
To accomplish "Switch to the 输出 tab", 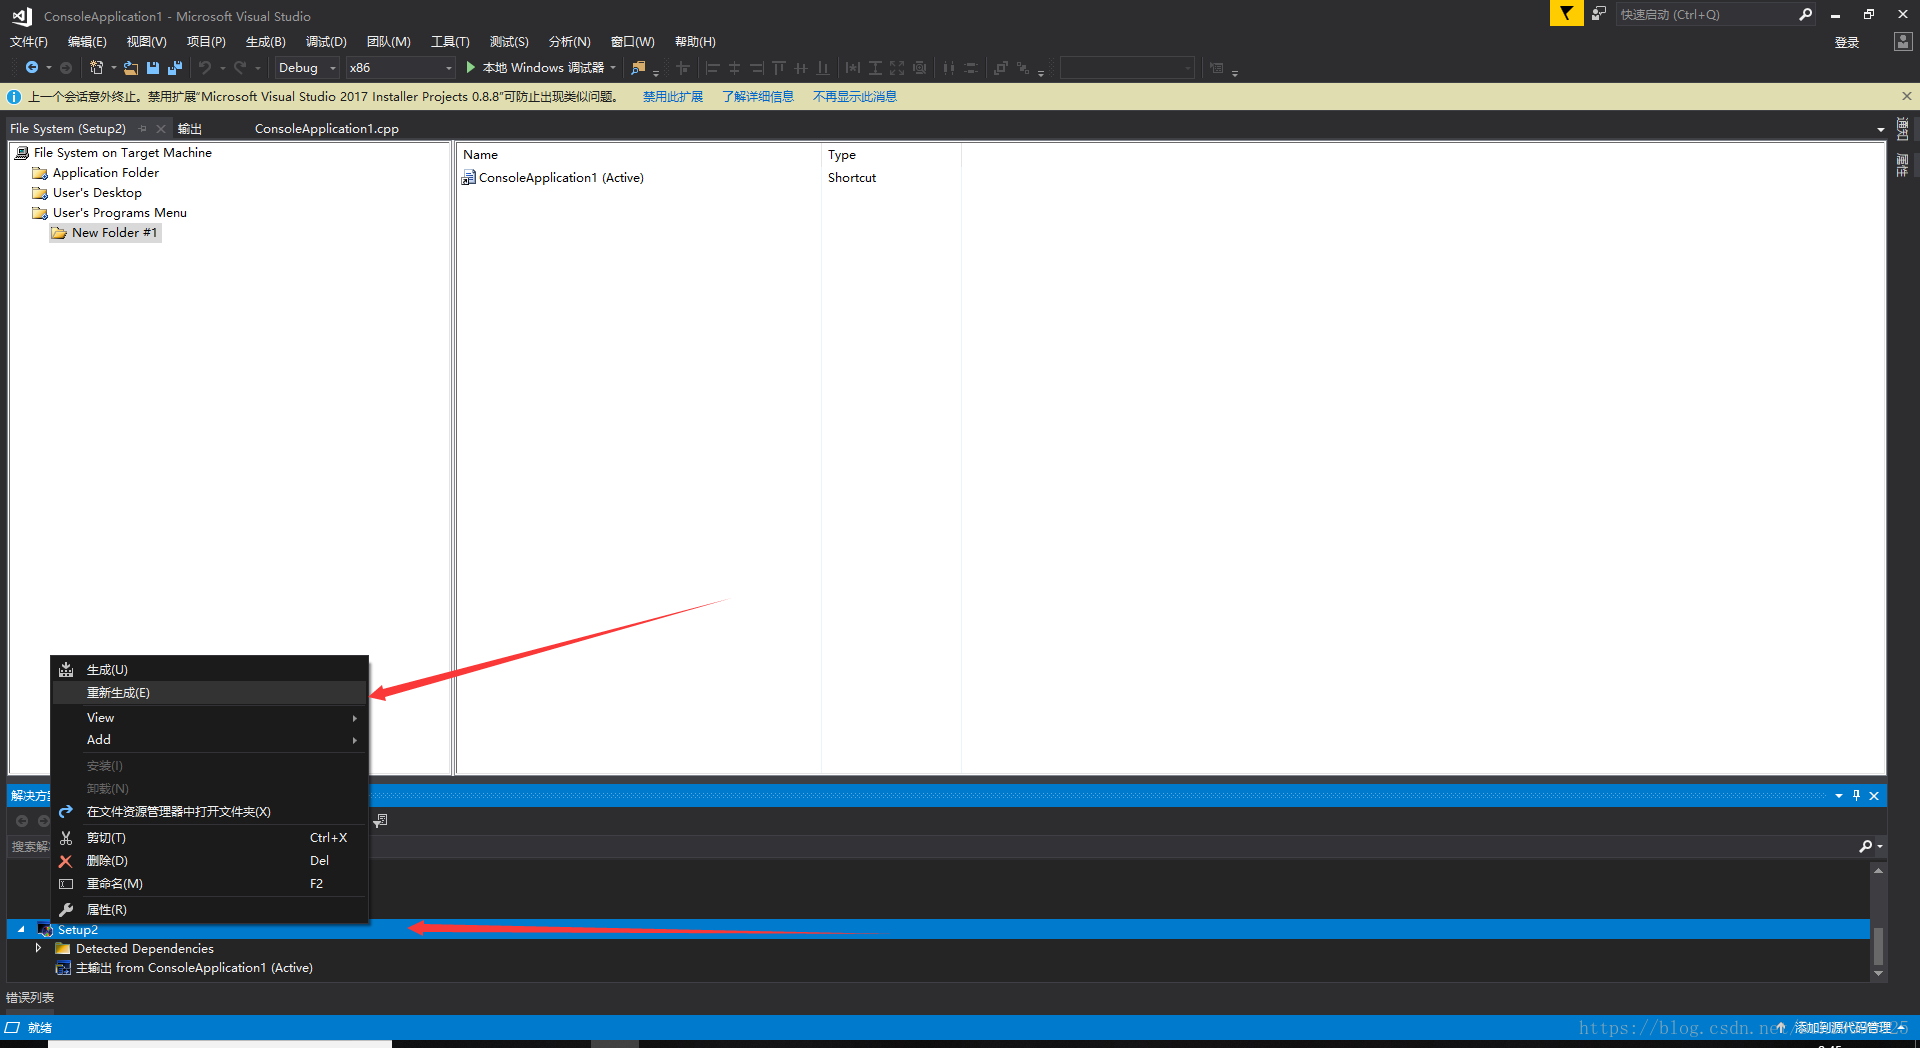I will 190,129.
